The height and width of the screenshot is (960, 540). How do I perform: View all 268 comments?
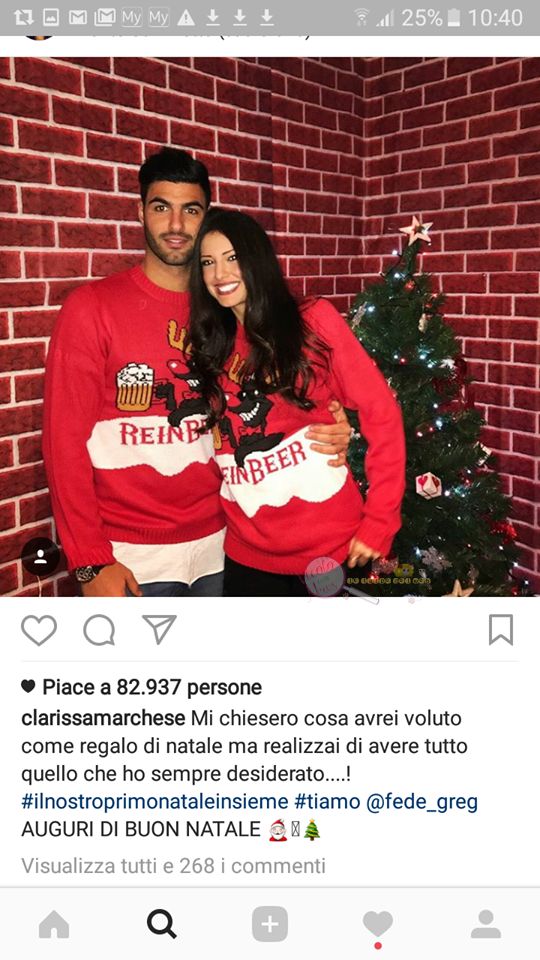173,866
